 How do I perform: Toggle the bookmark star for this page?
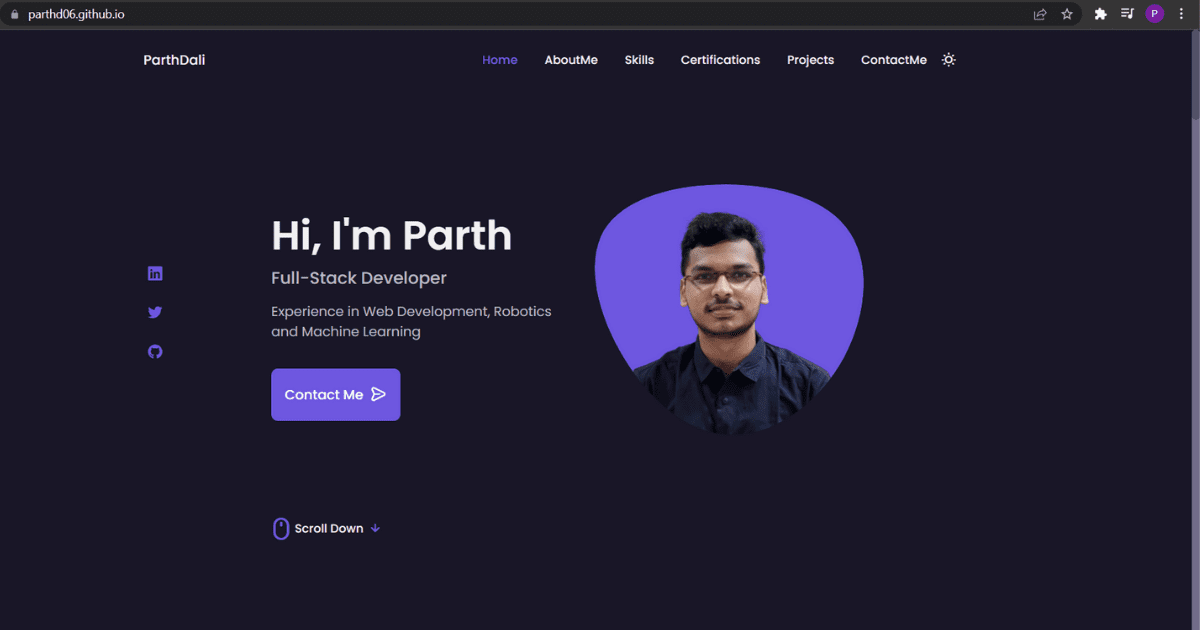click(x=1066, y=14)
